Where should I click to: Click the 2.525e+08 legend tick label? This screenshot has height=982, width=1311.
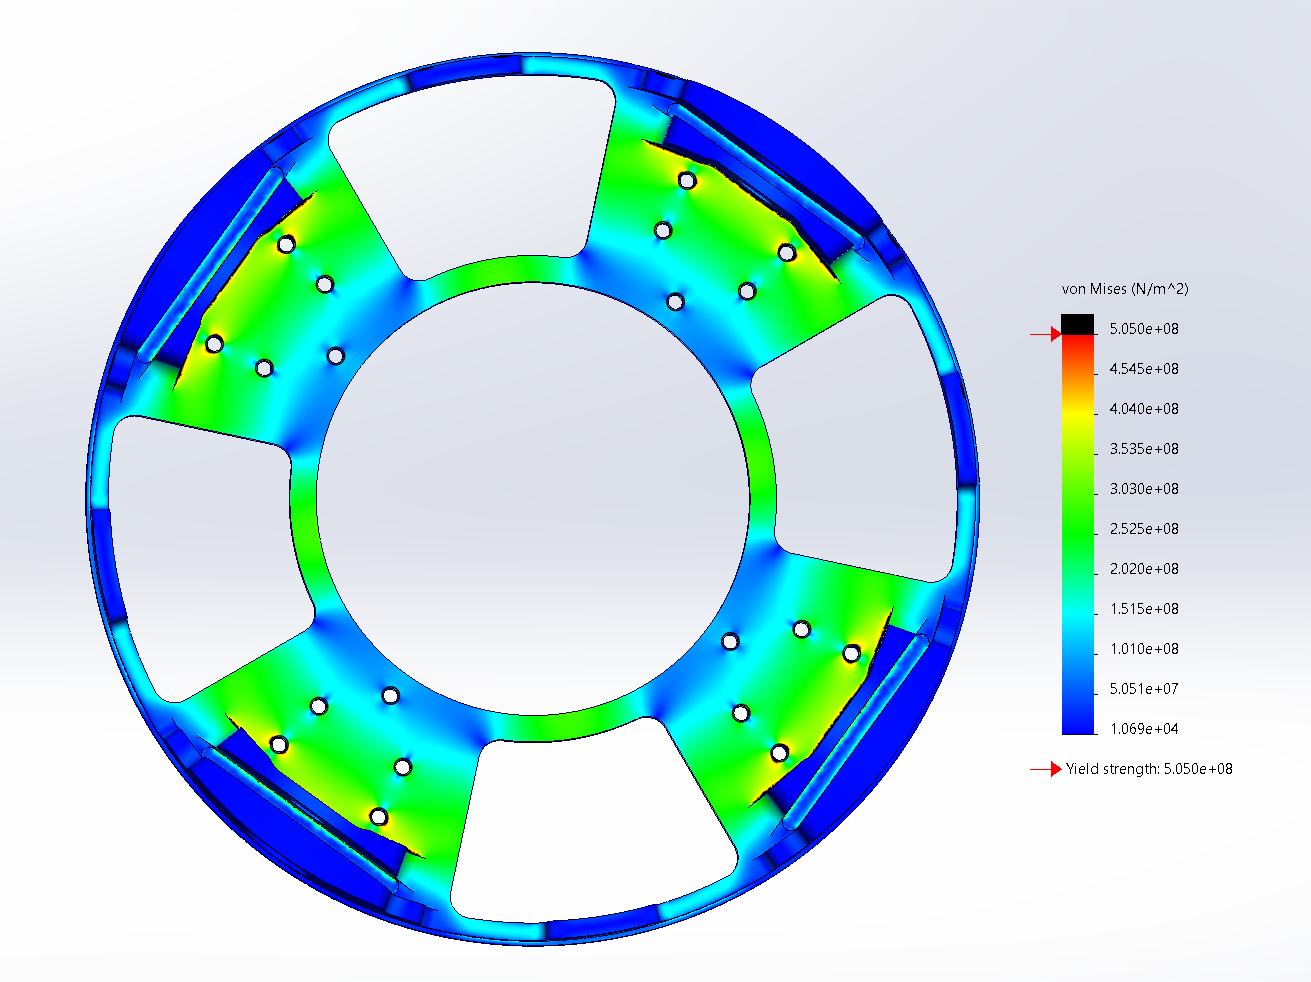click(1145, 529)
